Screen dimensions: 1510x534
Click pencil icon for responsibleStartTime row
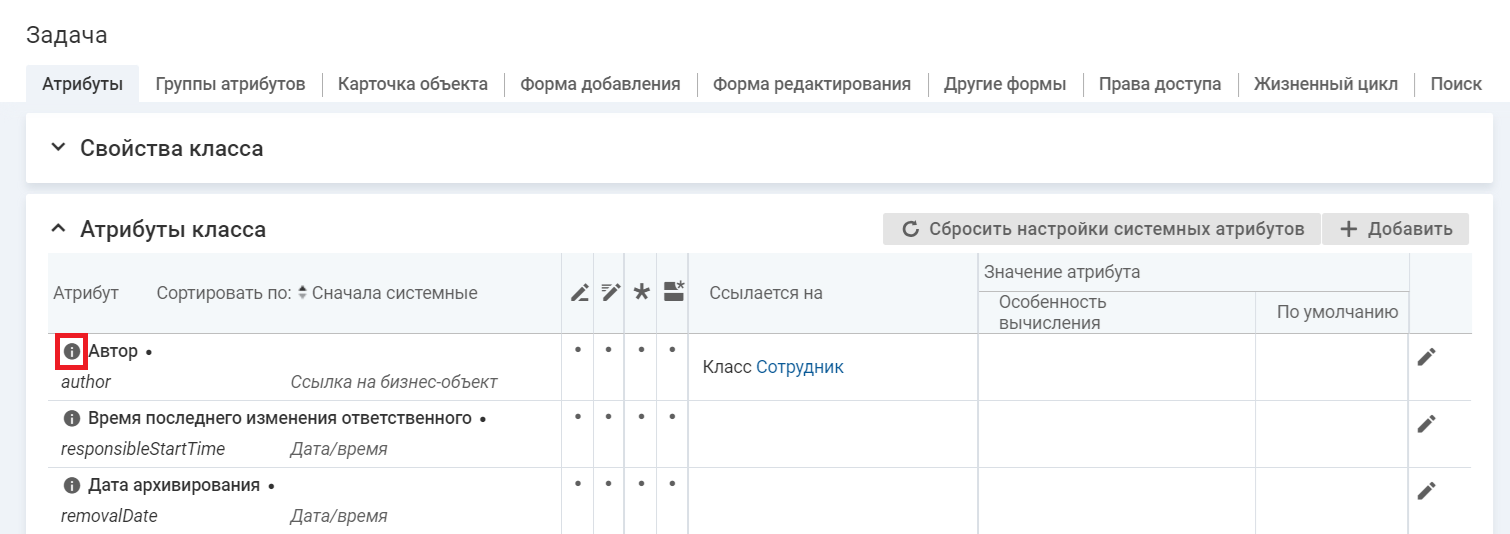(1426, 424)
